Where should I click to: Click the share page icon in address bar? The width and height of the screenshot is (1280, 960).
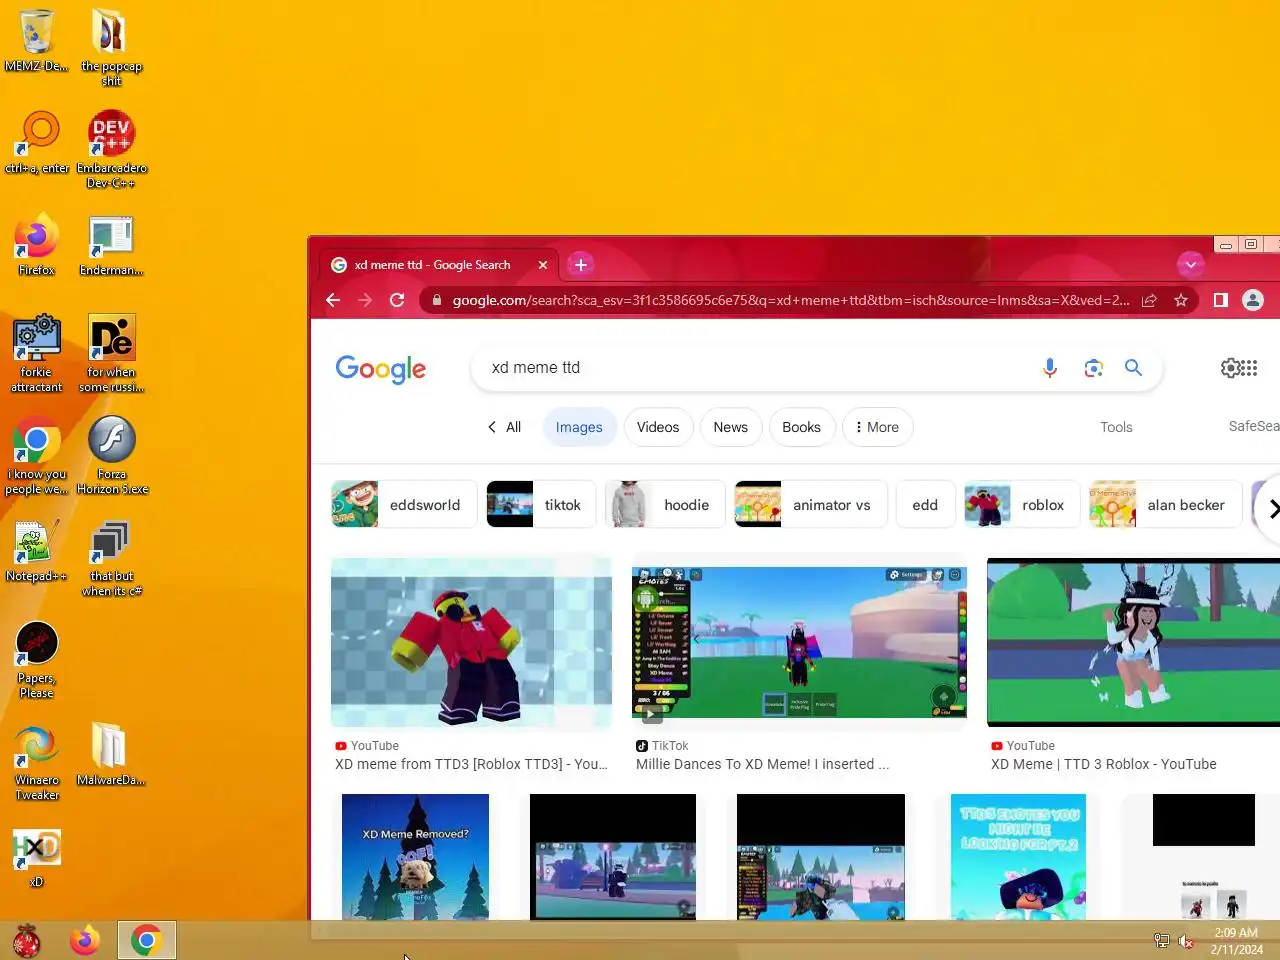pos(1149,300)
